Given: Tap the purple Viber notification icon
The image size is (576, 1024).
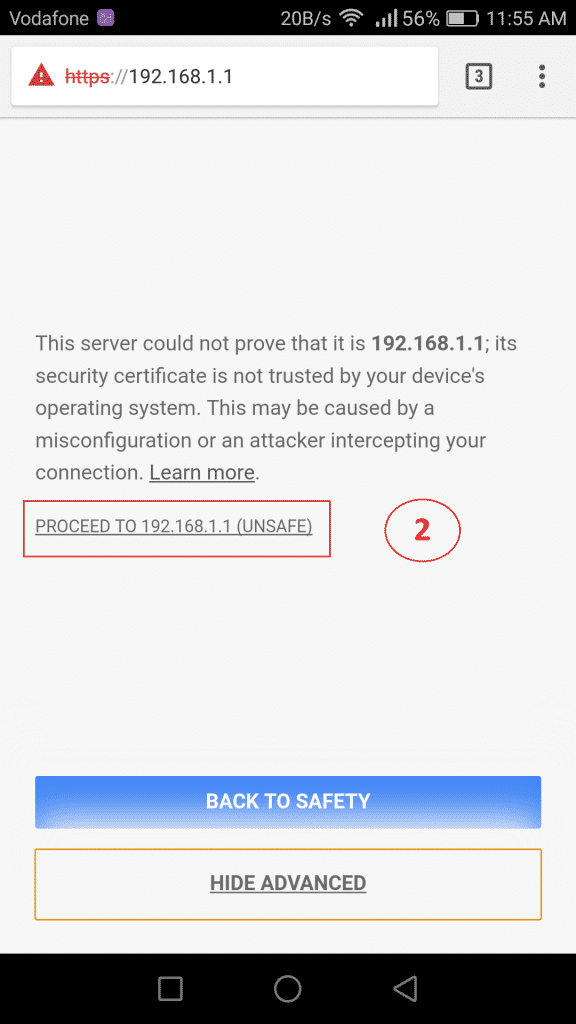Looking at the screenshot, I should tap(105, 18).
